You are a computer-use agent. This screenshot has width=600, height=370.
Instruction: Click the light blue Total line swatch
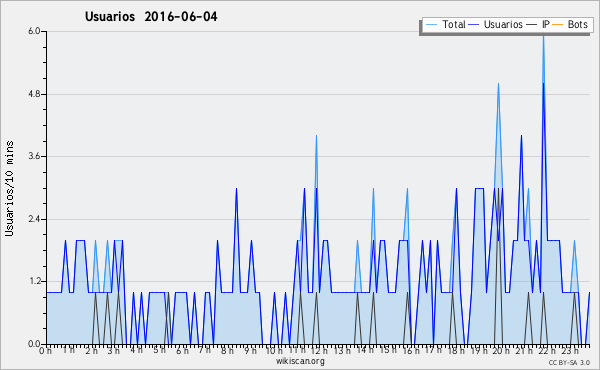[x=431, y=25]
